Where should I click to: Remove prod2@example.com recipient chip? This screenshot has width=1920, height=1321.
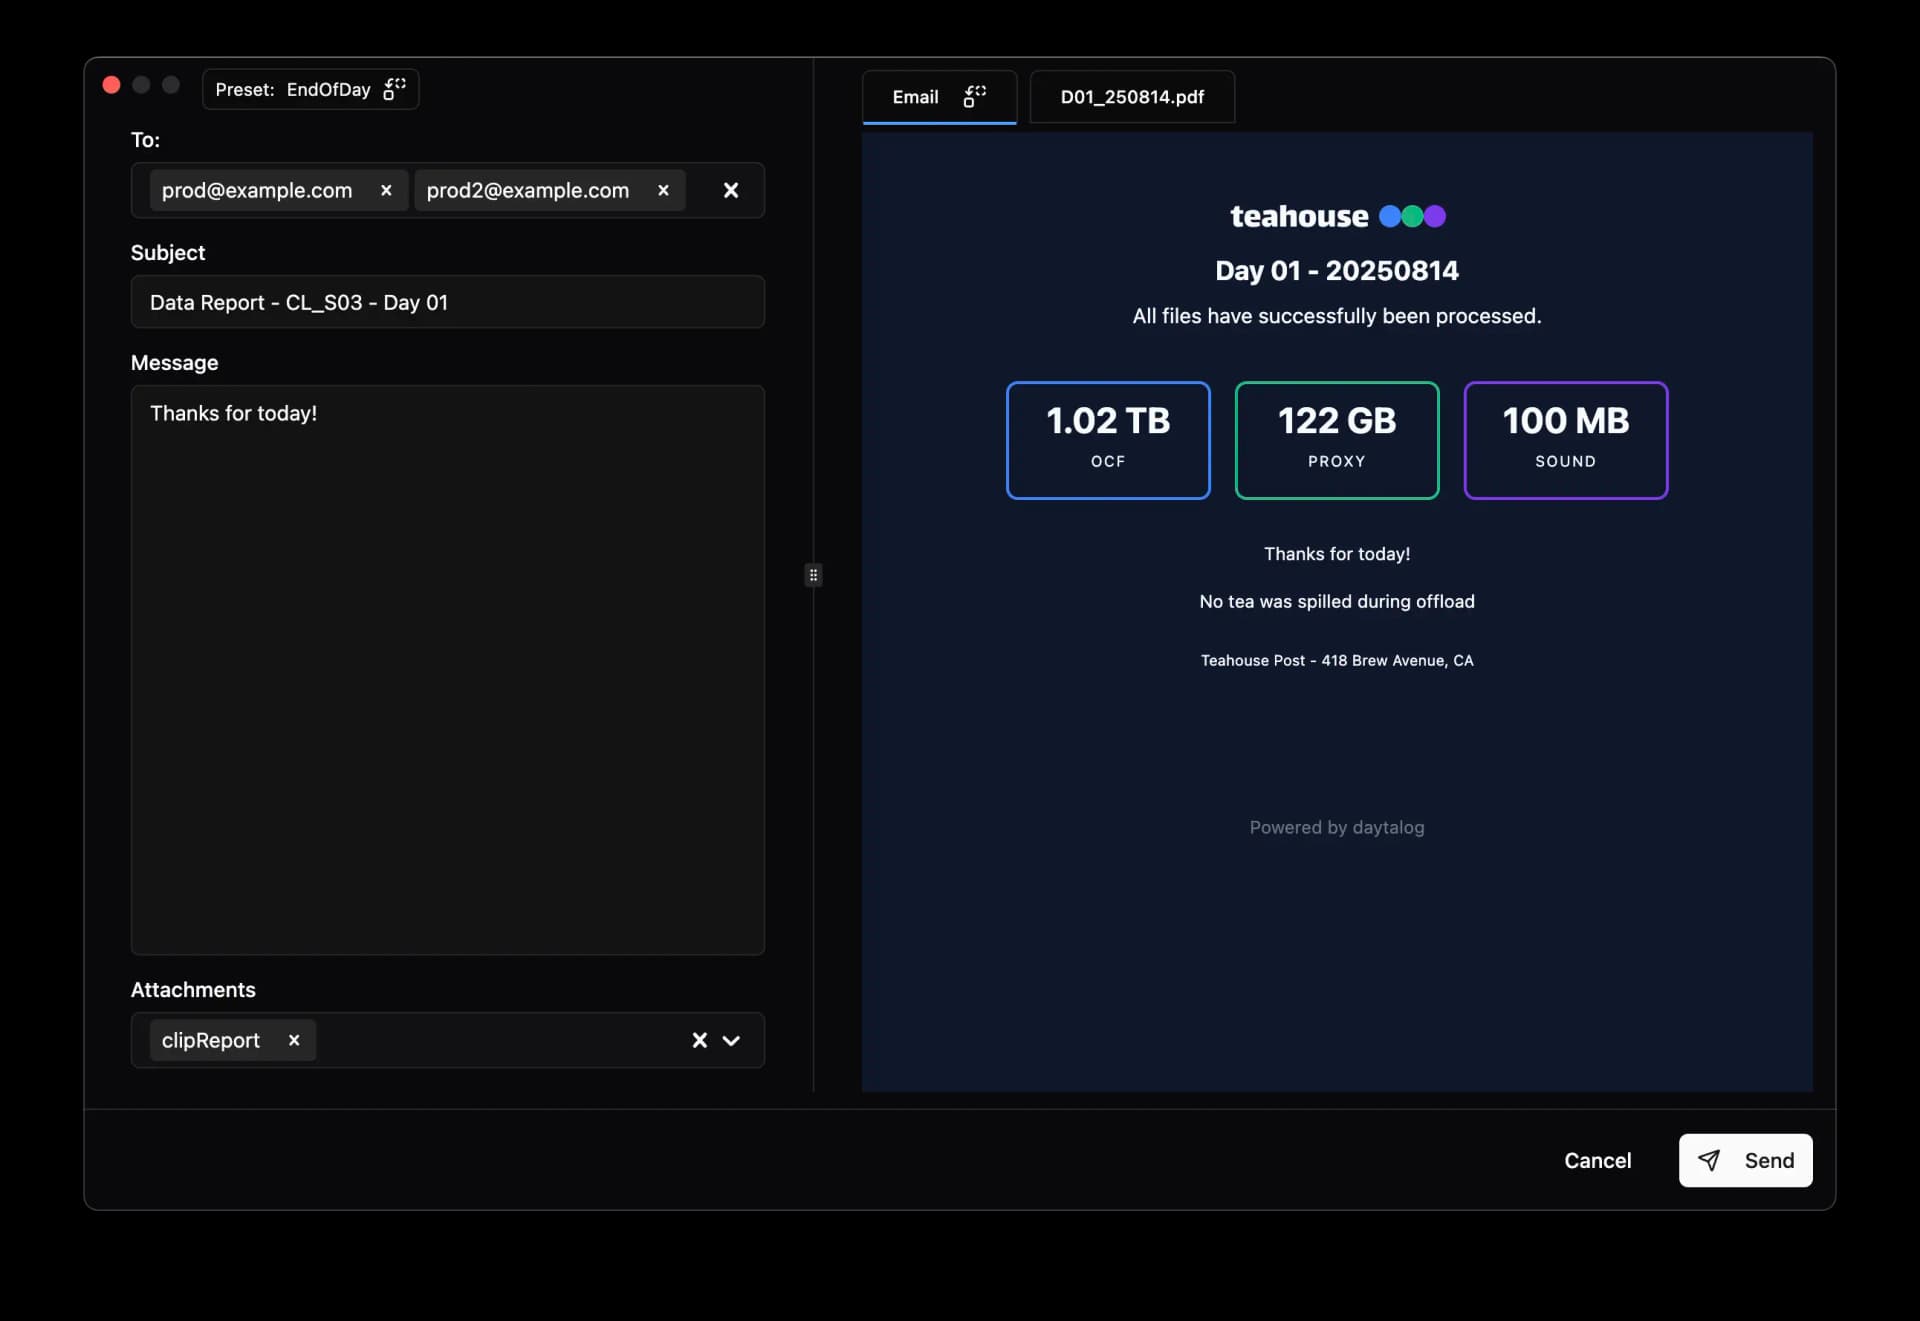click(663, 190)
